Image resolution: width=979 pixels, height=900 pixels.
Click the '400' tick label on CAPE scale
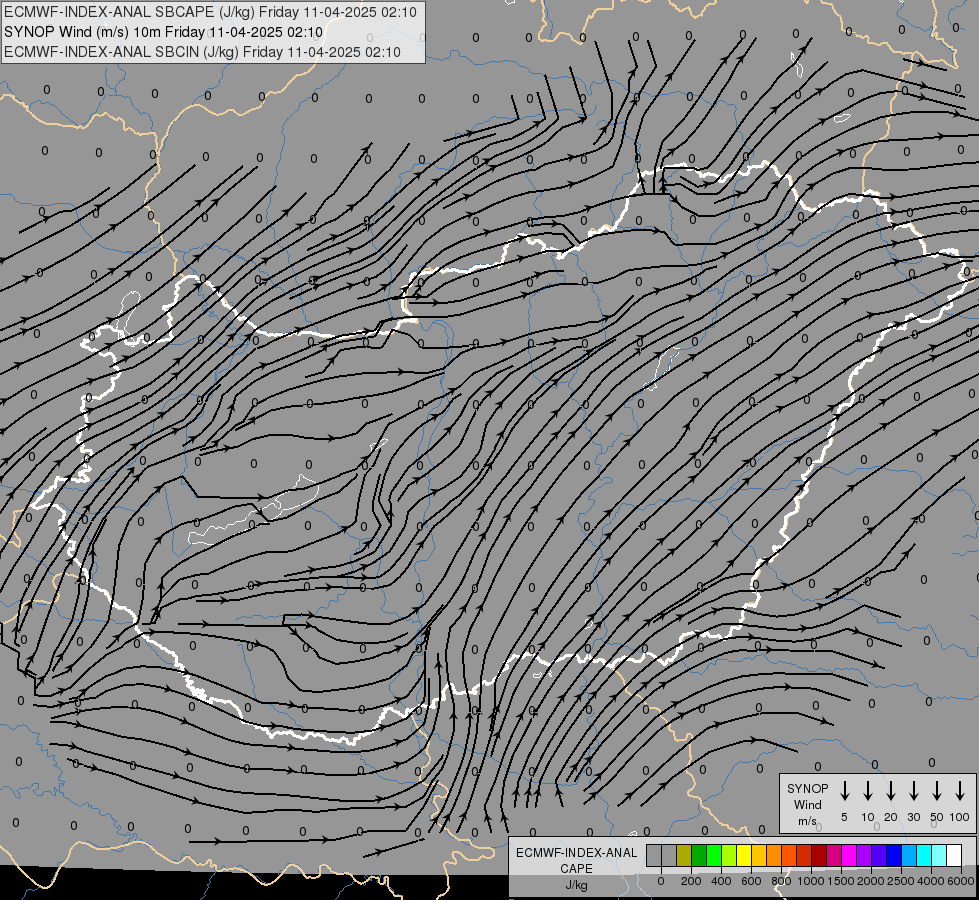point(721,881)
